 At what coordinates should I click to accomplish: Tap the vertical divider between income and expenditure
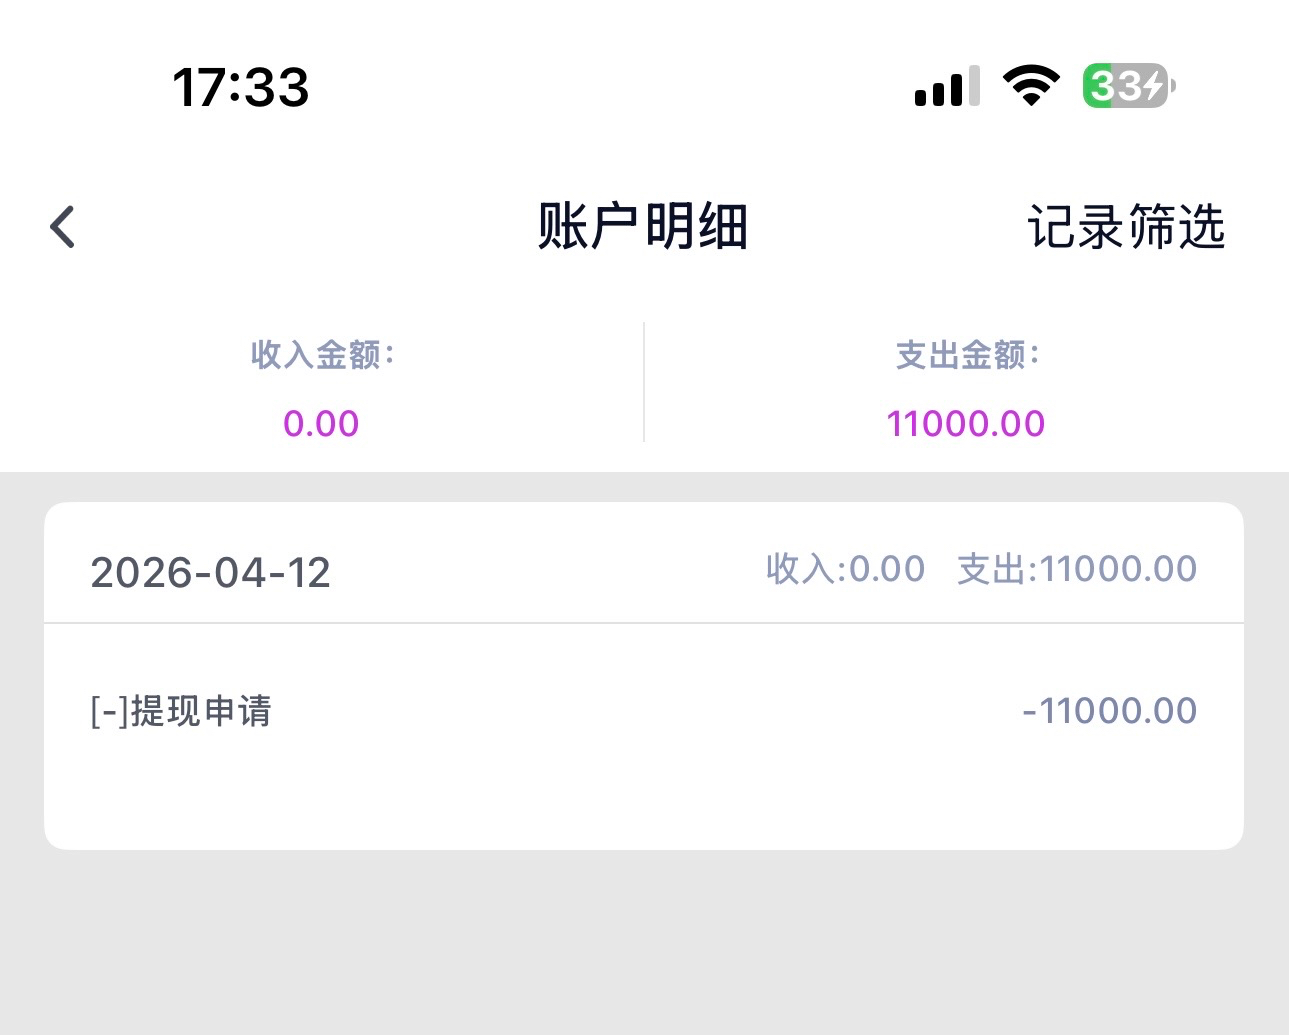(644, 382)
